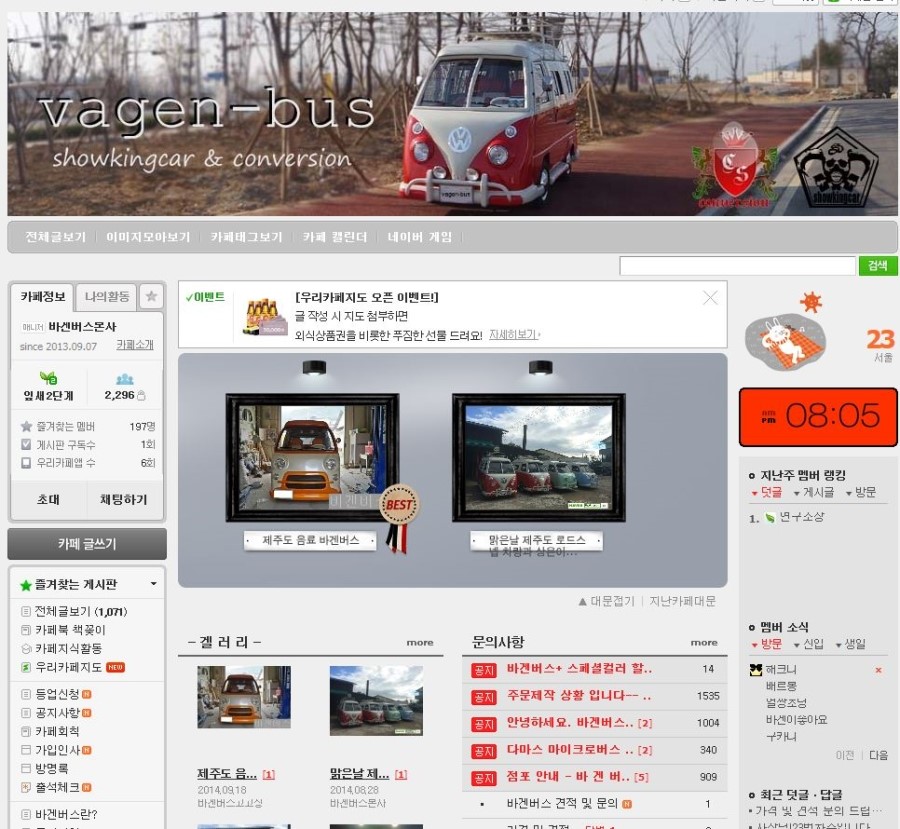Open post 바겐버스 견적 및 문의
Viewport: 900px width, 829px height.
coord(562,804)
